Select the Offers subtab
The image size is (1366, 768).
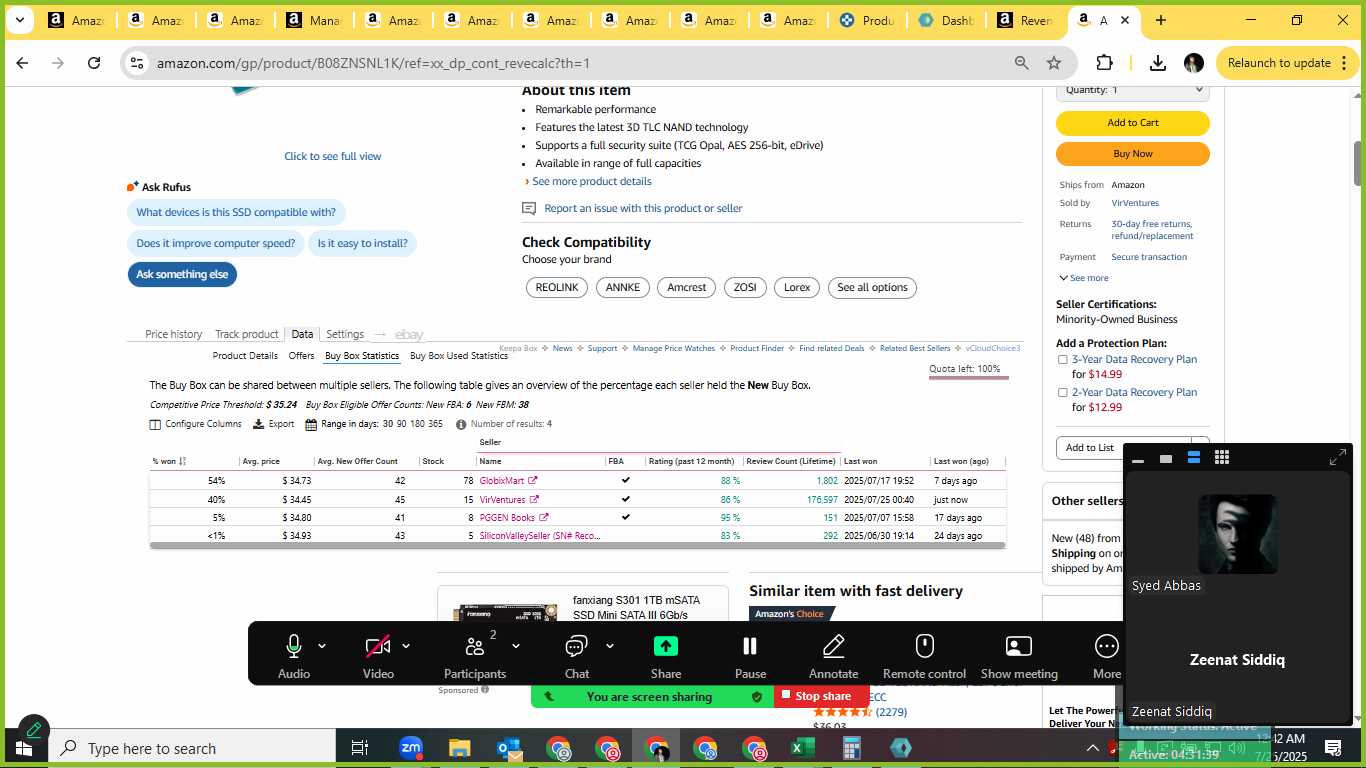301,356
